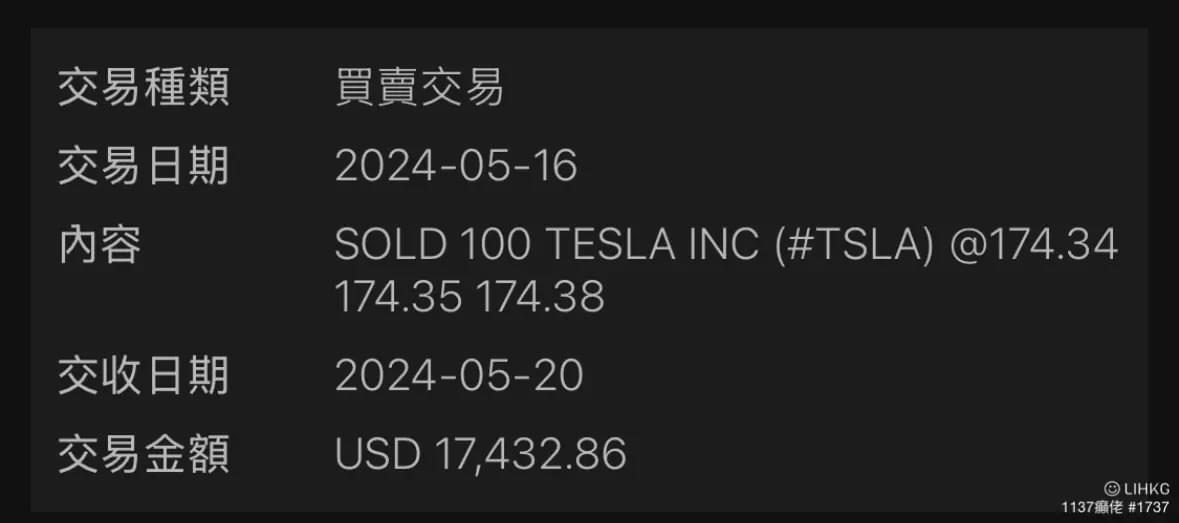Click the trade date 2024-05-16
Screen dimensions: 1179x523
click(x=456, y=166)
